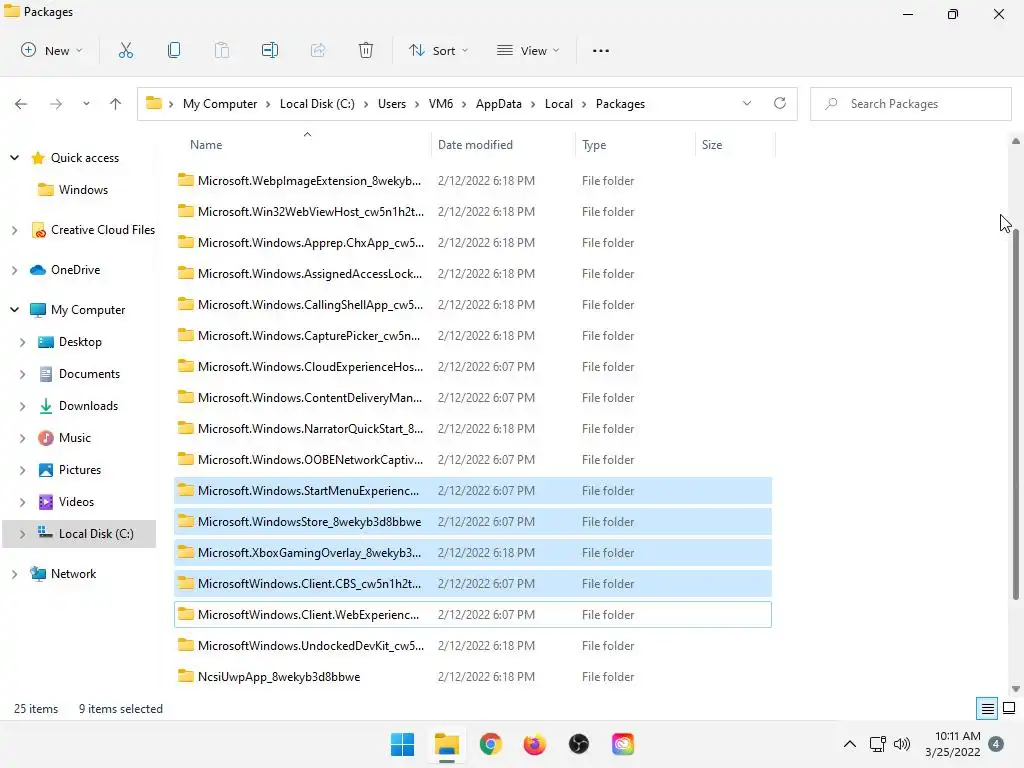Select Local Disk (C:) in navigation pane

click(x=79, y=534)
